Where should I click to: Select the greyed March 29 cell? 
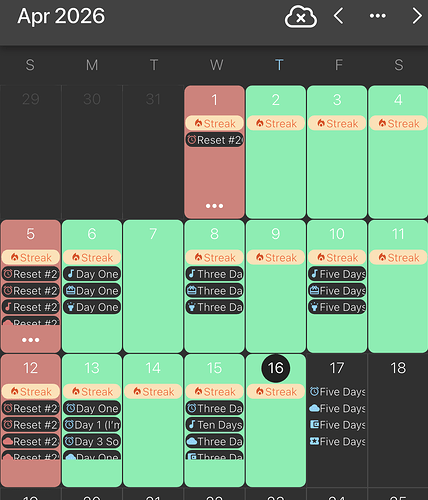click(31, 152)
